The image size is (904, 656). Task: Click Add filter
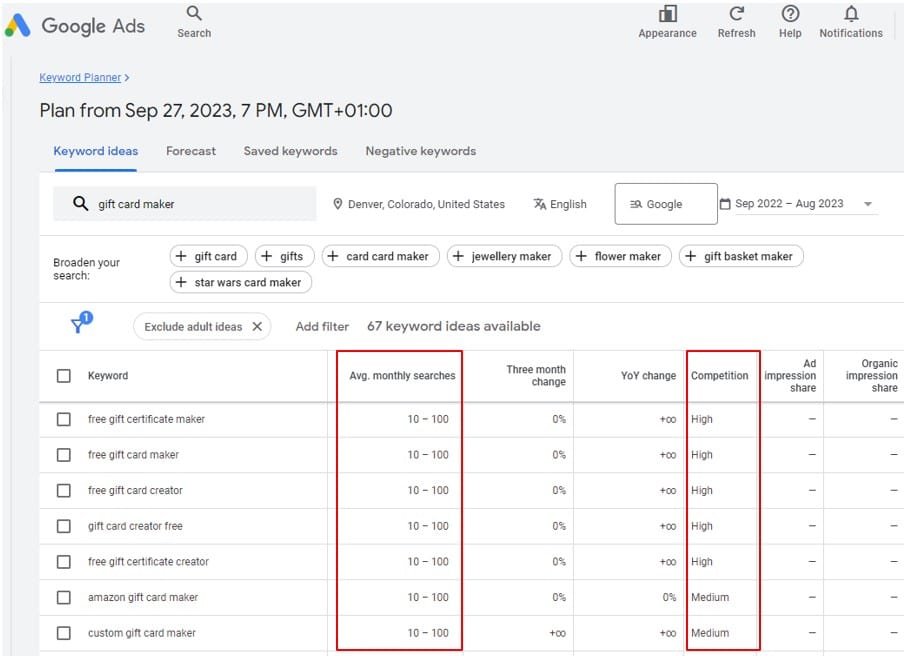pos(322,326)
